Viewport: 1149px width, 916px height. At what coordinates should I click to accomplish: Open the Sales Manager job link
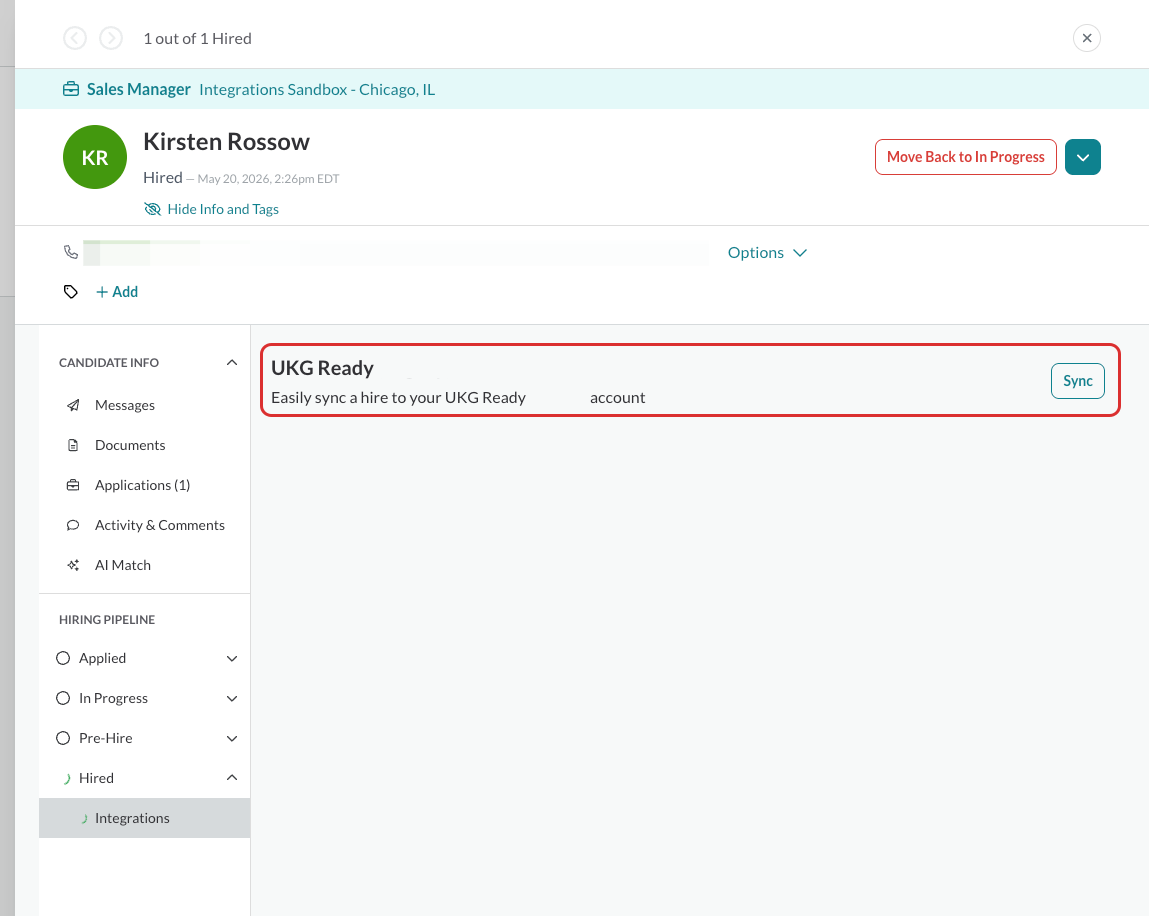(x=138, y=89)
